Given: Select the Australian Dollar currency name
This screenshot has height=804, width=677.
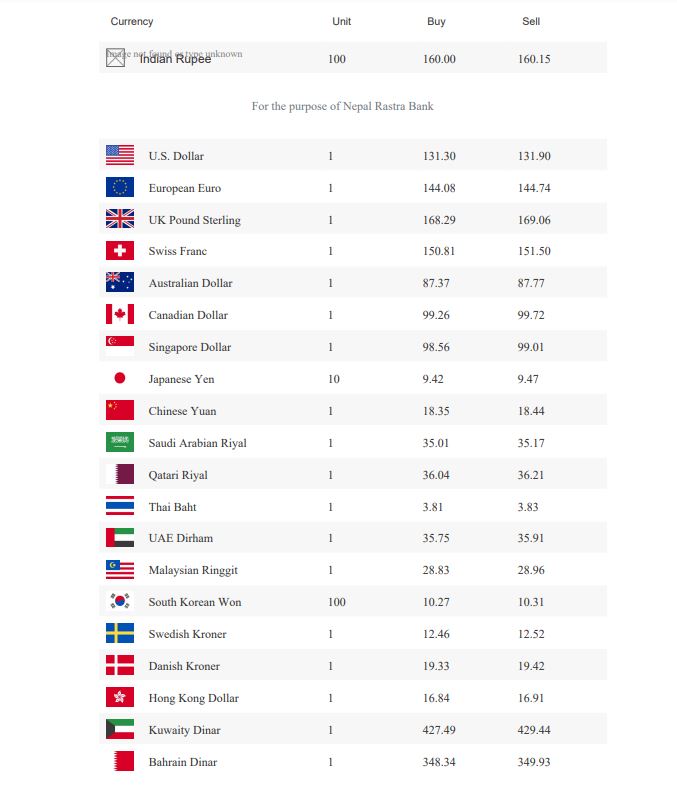Looking at the screenshot, I should [x=190, y=283].
